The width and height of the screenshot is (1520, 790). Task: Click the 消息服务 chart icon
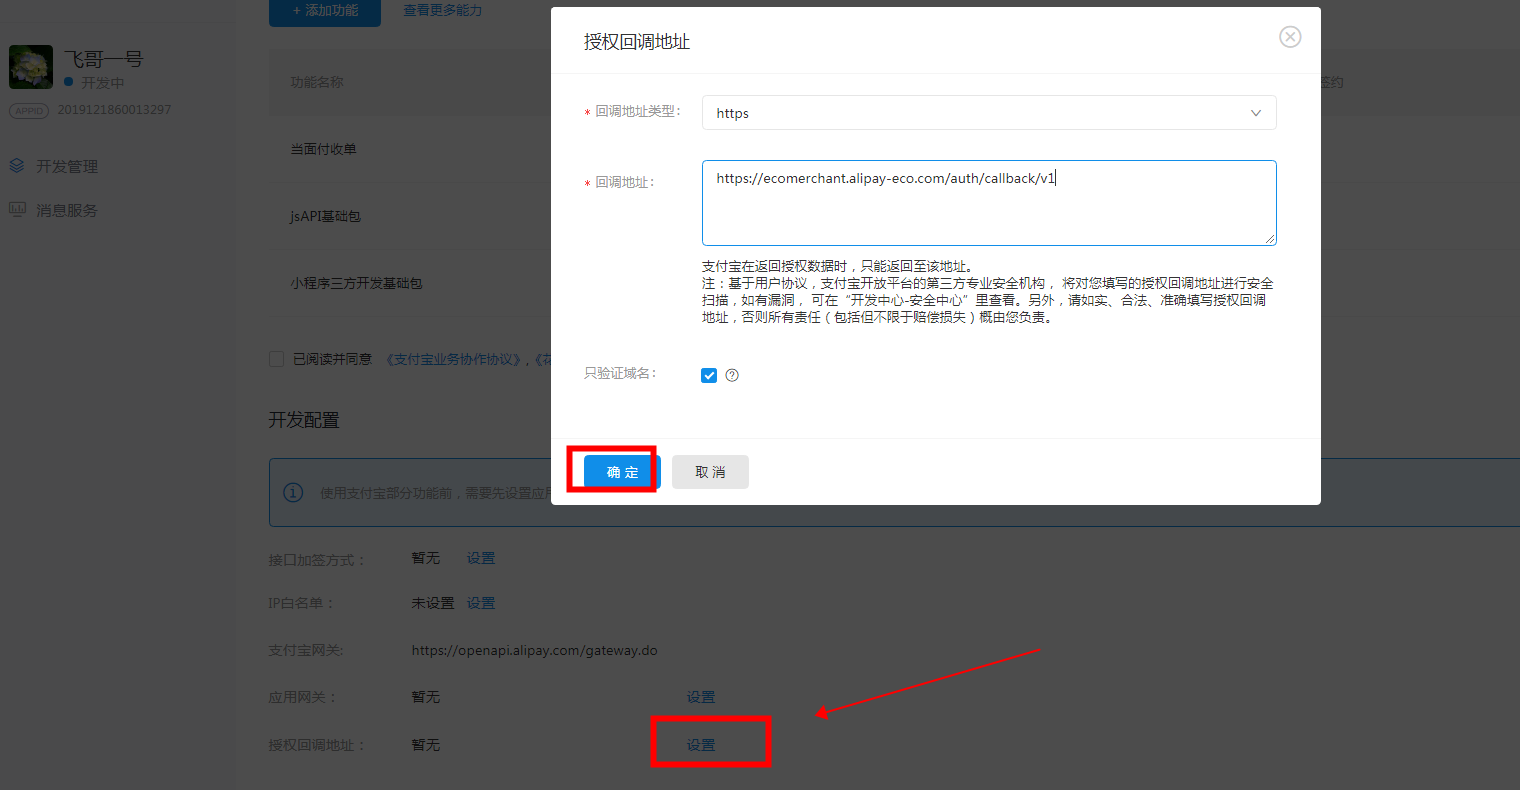click(17, 209)
